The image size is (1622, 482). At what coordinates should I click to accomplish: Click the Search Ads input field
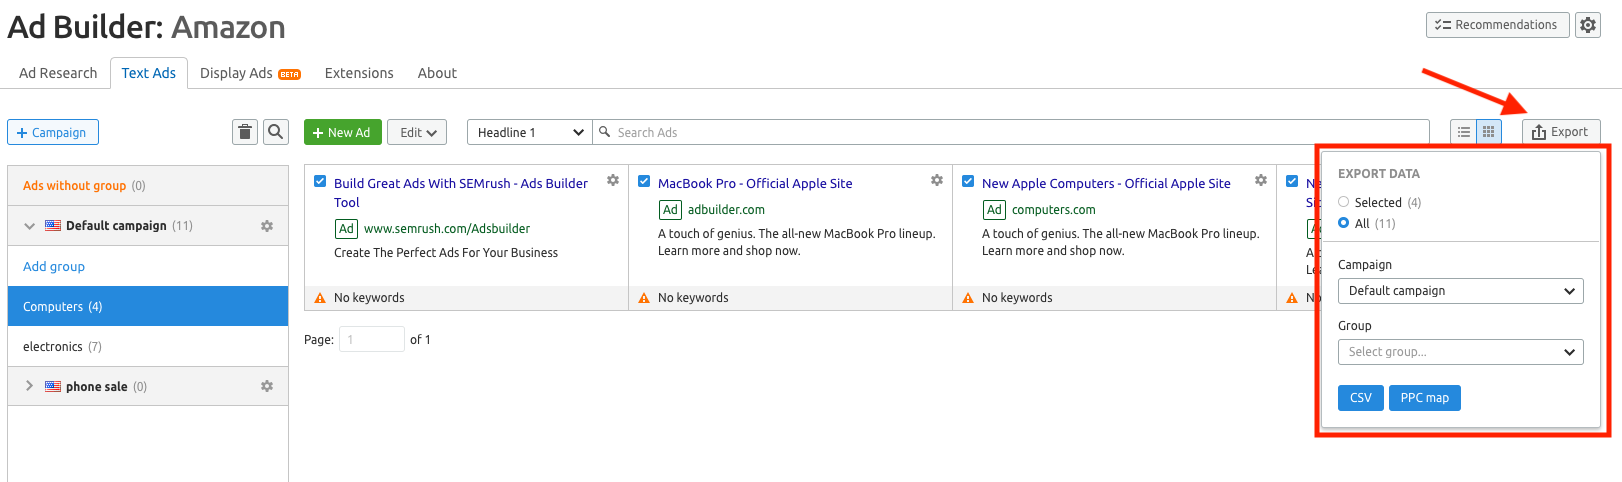coord(1011,132)
